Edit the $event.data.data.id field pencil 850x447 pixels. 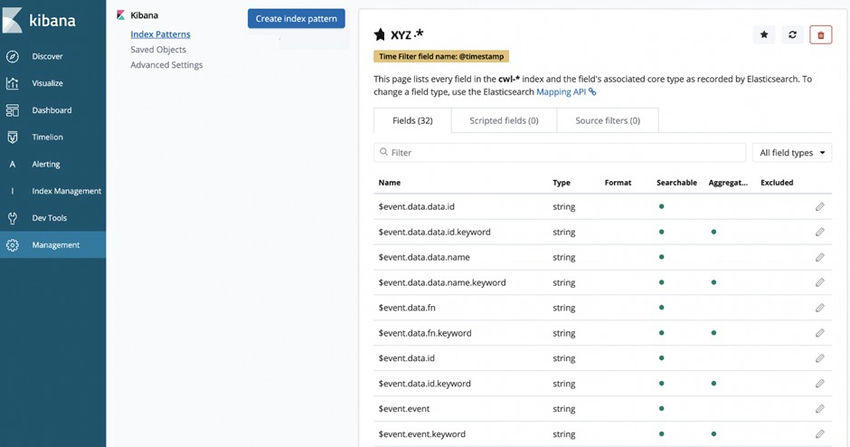point(820,206)
